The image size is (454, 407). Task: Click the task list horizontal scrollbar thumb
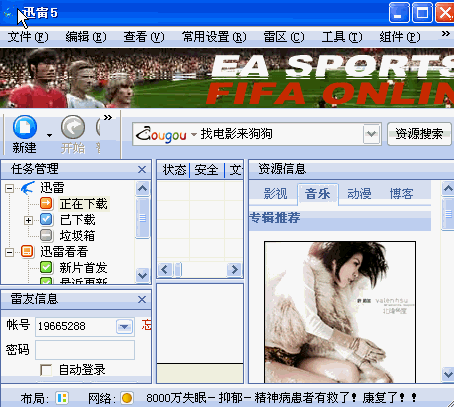178,269
